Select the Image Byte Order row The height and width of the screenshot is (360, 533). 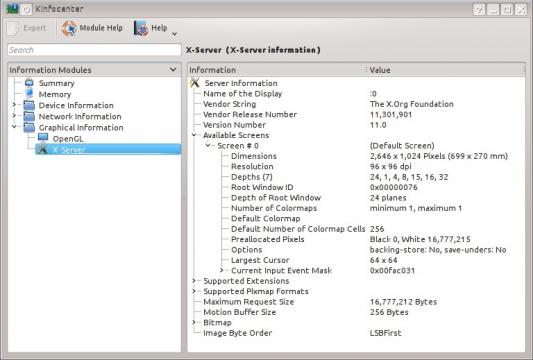(237, 333)
